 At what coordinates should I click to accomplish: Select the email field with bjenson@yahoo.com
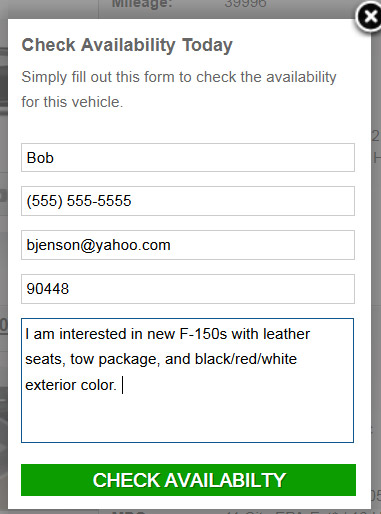tap(188, 245)
